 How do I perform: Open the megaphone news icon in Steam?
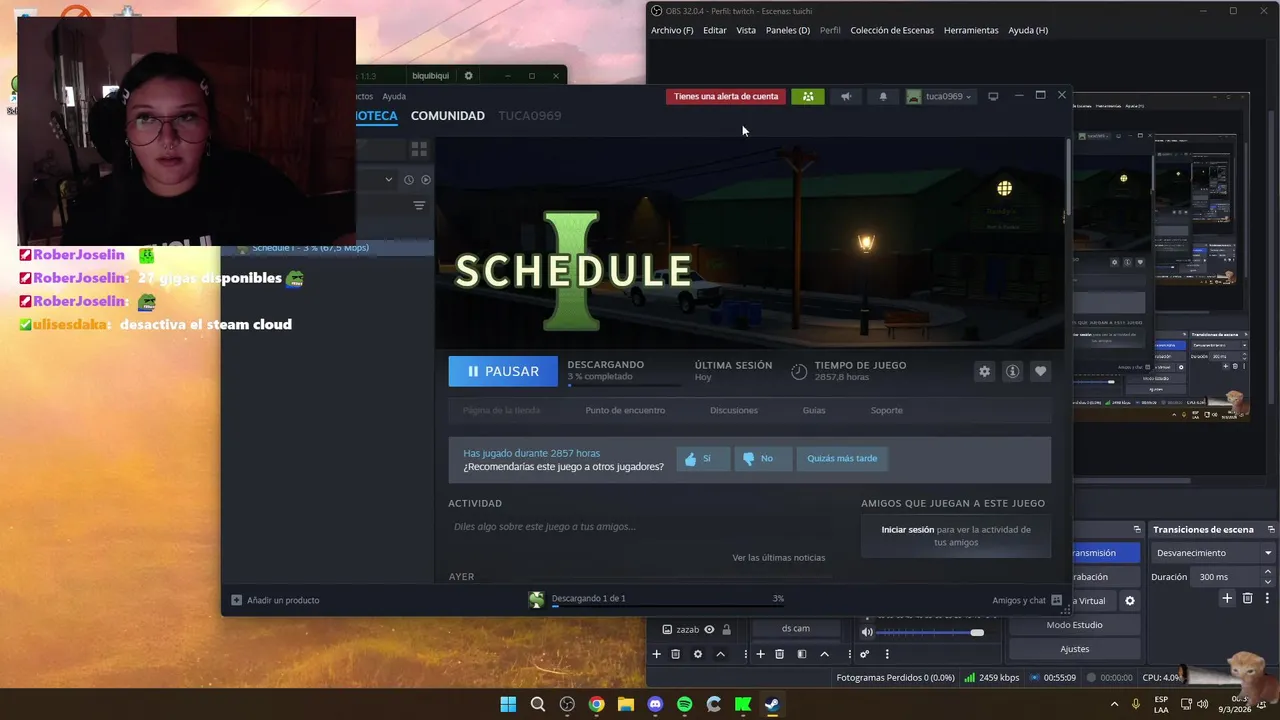pyautogui.click(x=846, y=96)
